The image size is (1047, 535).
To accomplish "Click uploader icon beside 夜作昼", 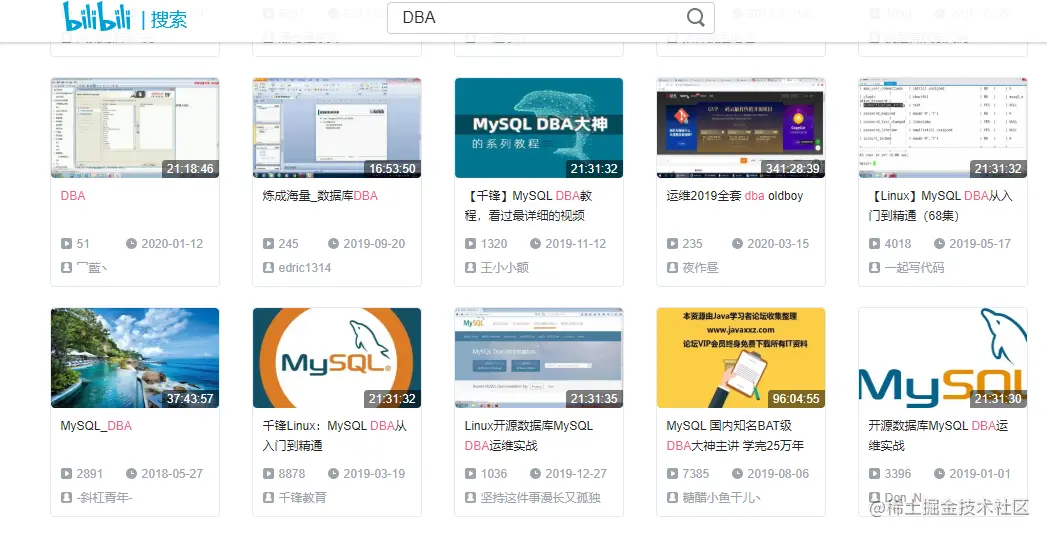I will click(672, 267).
